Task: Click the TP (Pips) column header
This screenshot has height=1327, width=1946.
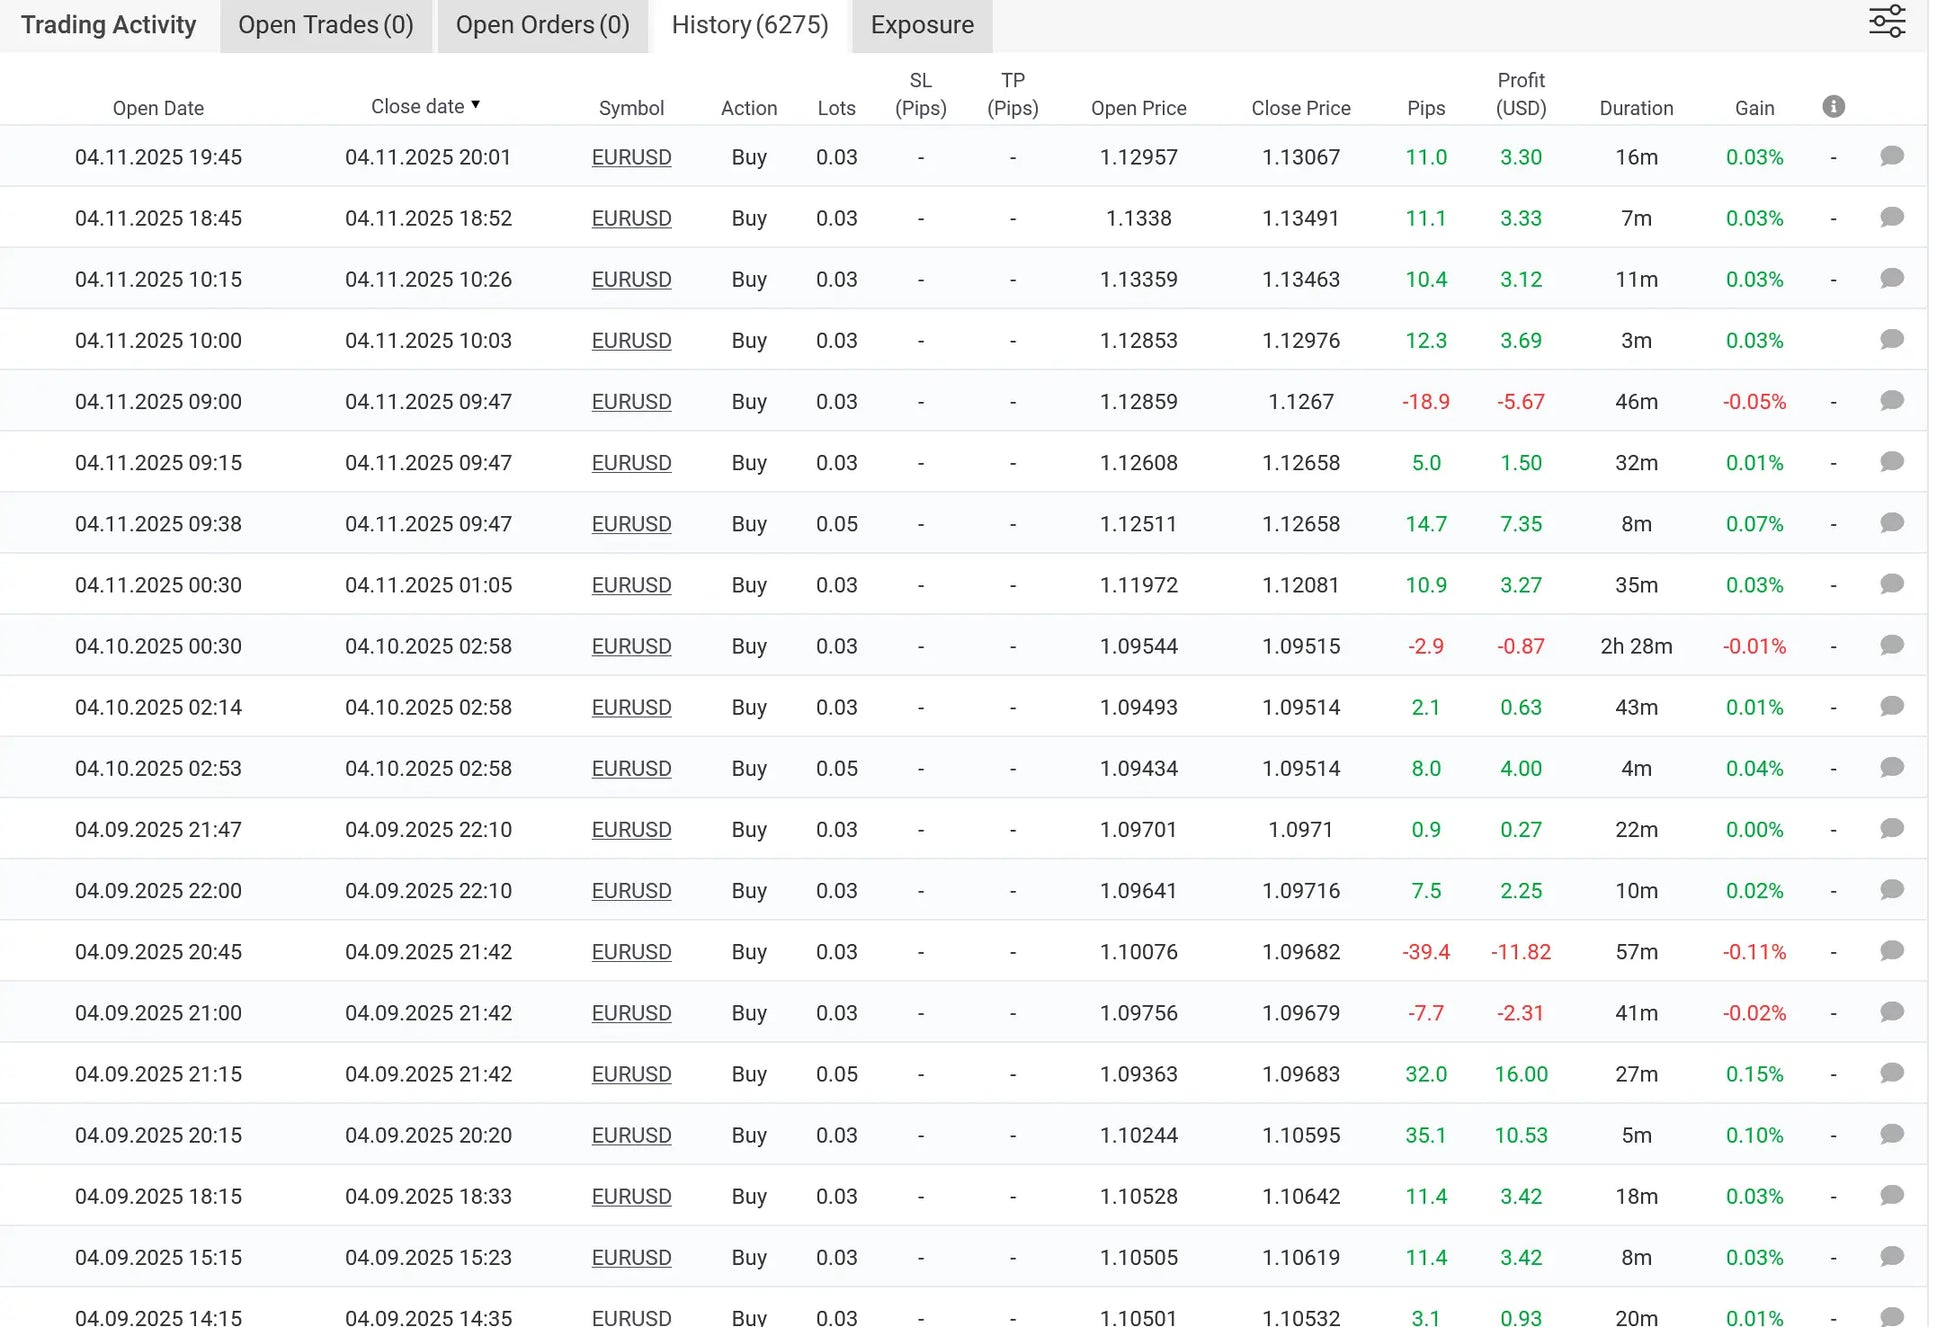Action: click(1012, 94)
